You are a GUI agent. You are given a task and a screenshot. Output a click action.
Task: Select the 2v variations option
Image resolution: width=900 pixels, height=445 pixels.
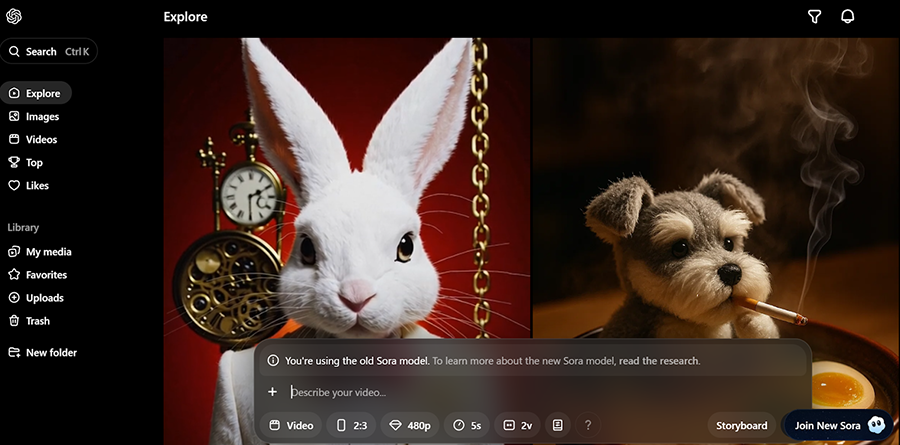[518, 425]
